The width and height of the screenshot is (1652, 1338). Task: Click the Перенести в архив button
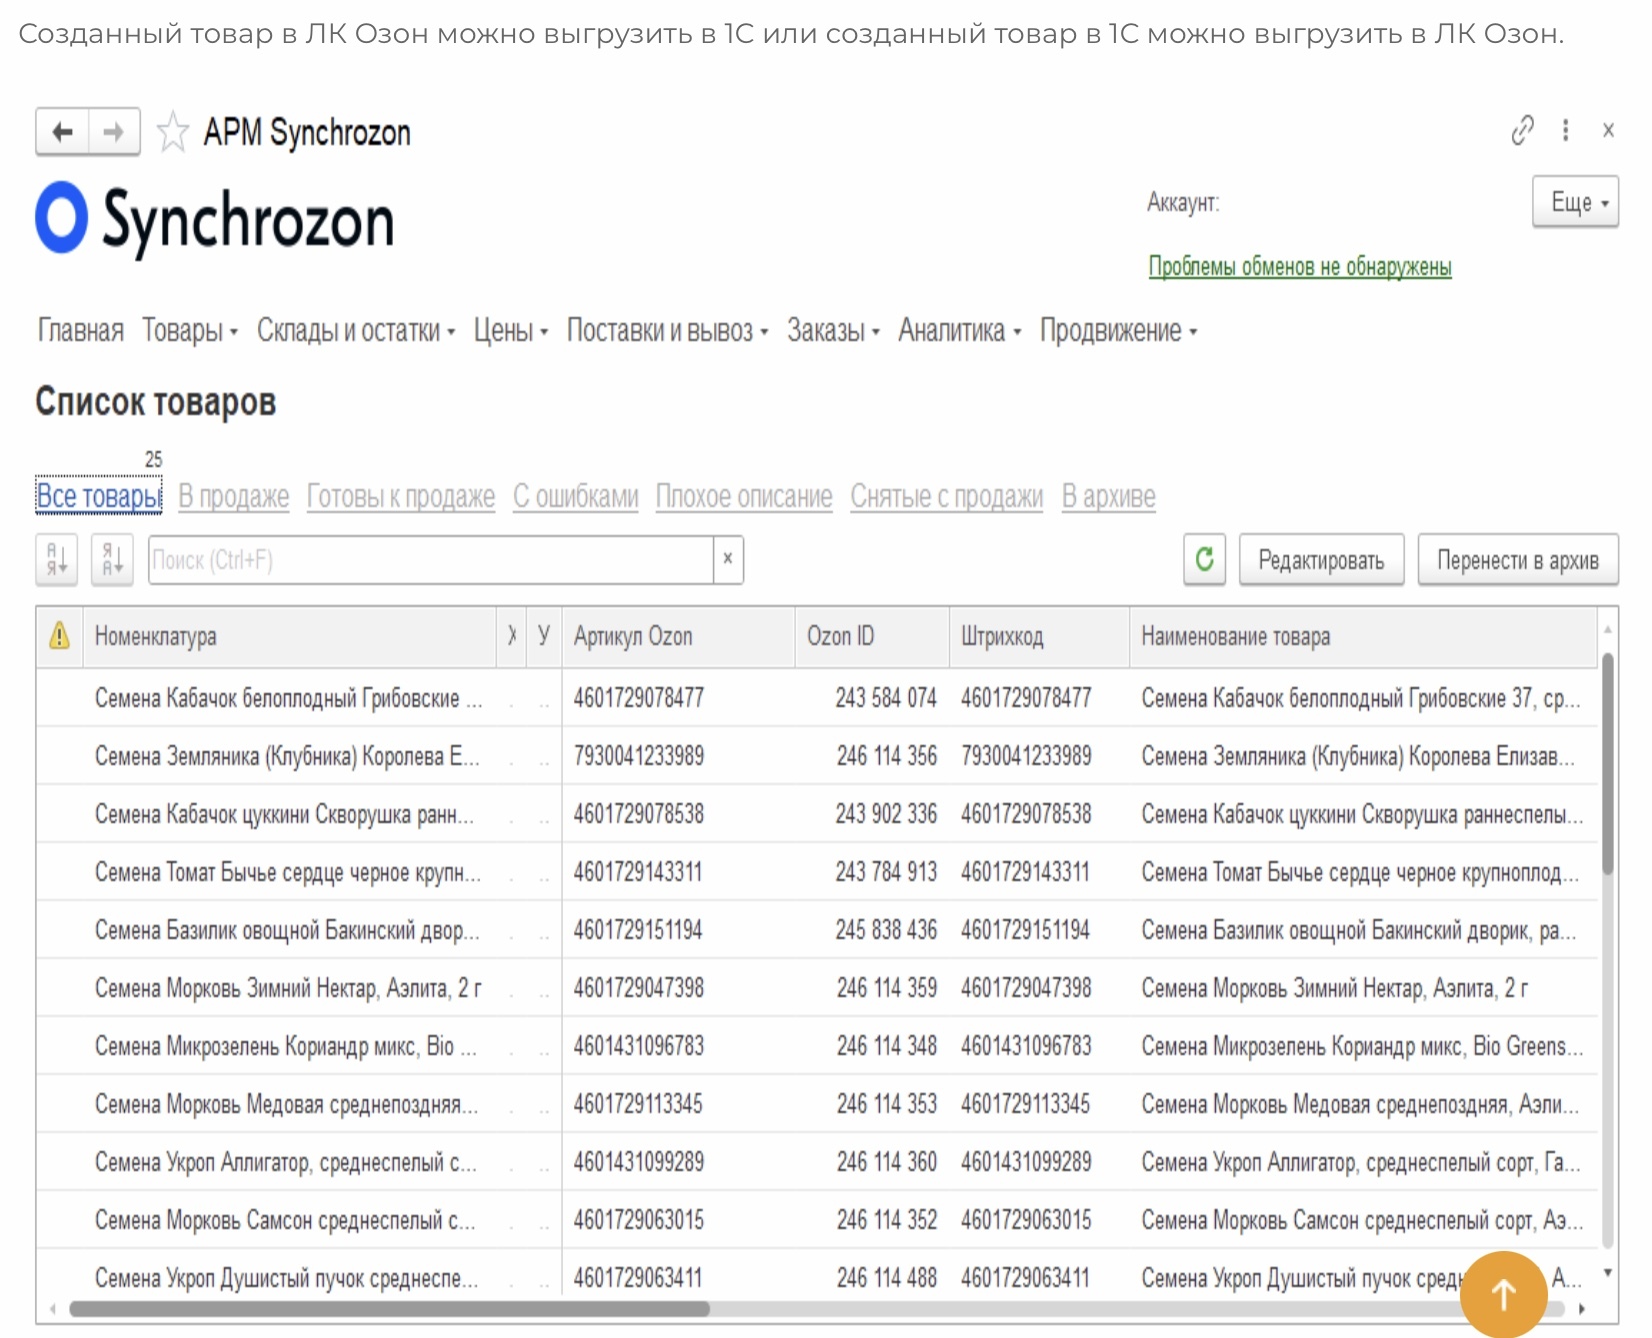click(1518, 559)
